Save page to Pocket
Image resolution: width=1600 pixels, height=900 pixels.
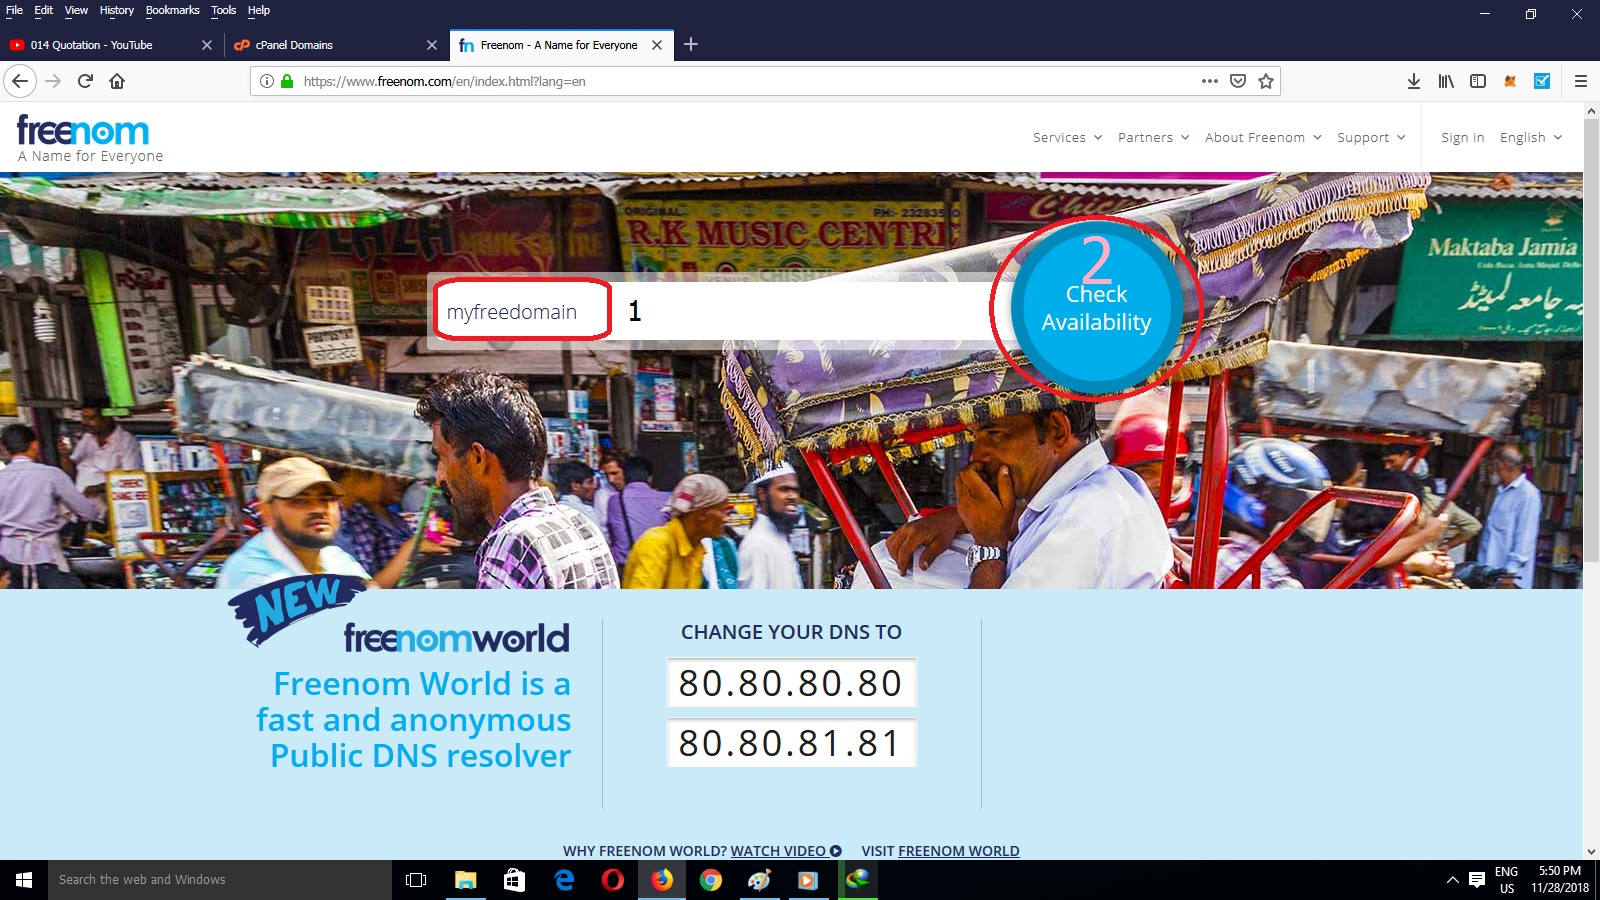(x=1238, y=81)
